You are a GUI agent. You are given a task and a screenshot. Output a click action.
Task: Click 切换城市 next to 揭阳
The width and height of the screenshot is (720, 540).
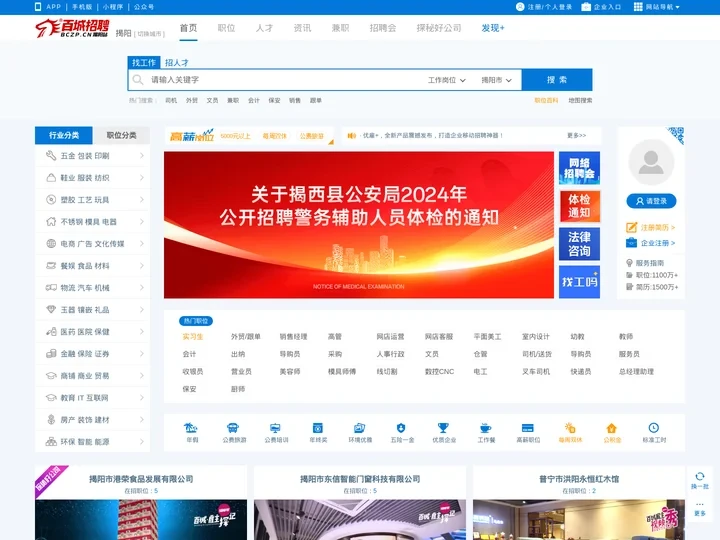point(149,34)
